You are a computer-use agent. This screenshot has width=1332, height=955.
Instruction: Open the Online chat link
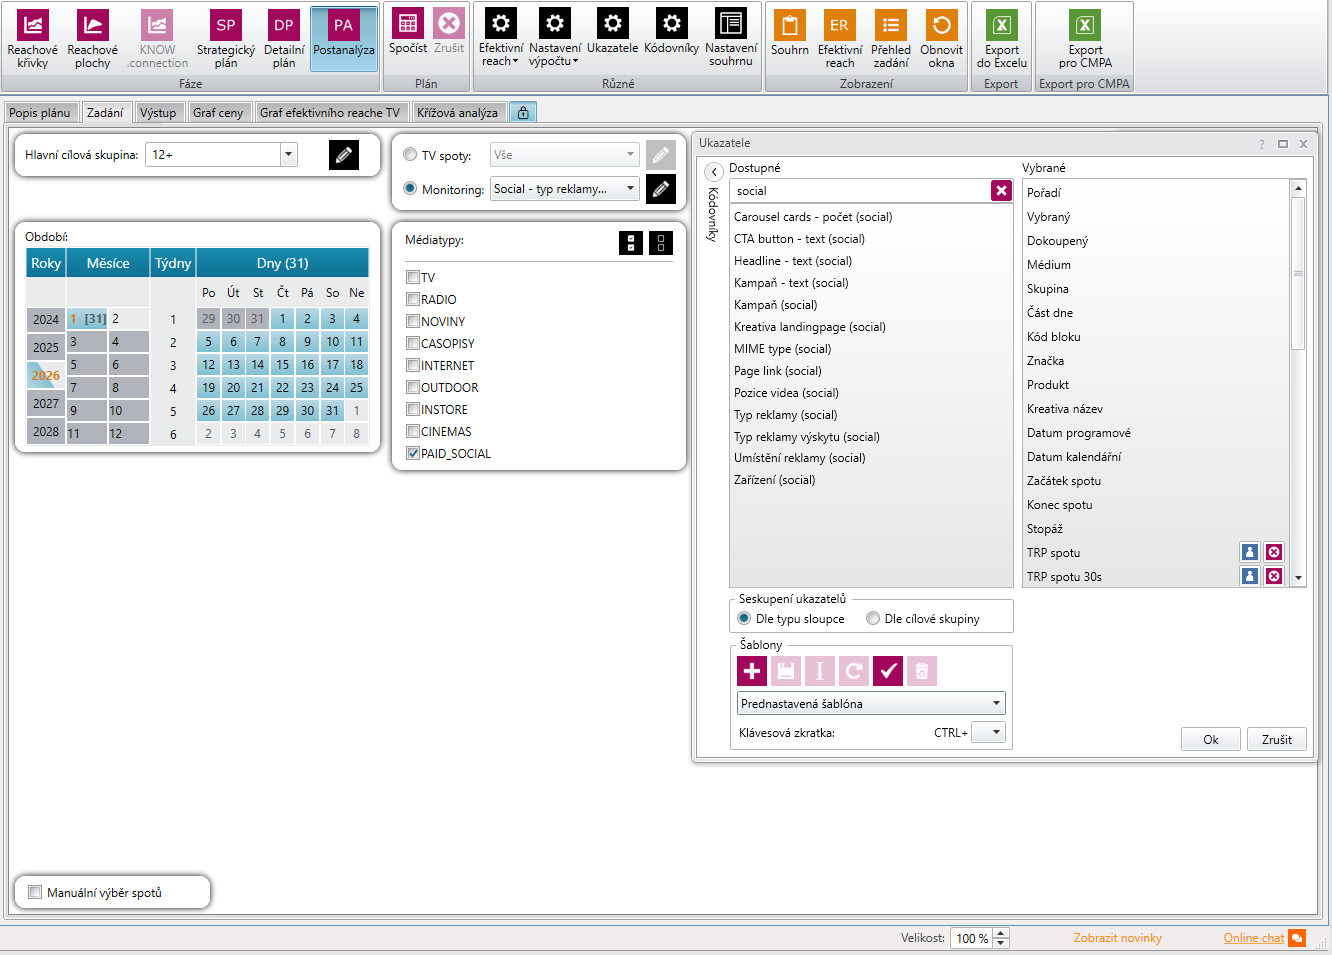pos(1253,938)
